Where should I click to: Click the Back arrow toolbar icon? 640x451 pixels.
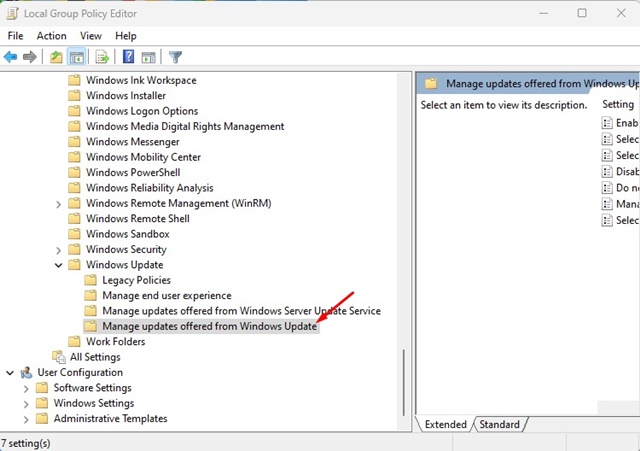coord(11,57)
